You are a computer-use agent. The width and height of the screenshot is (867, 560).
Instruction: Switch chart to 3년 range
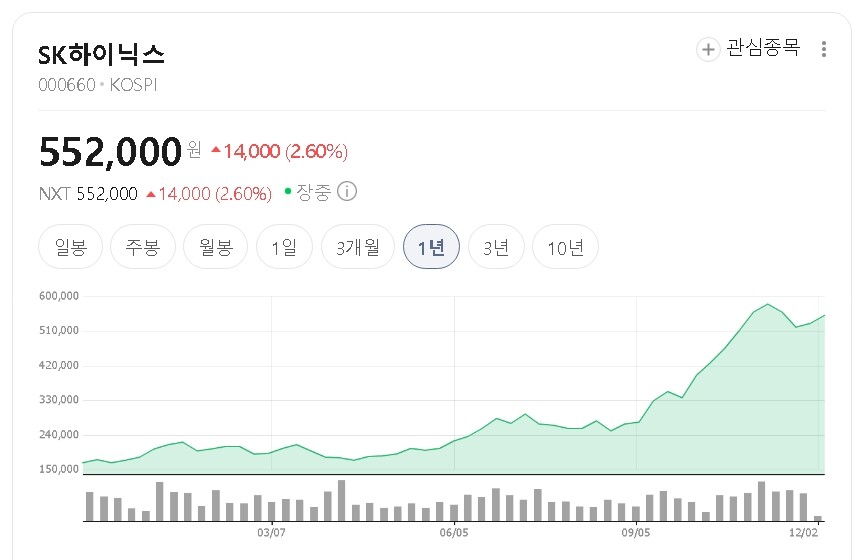(496, 247)
